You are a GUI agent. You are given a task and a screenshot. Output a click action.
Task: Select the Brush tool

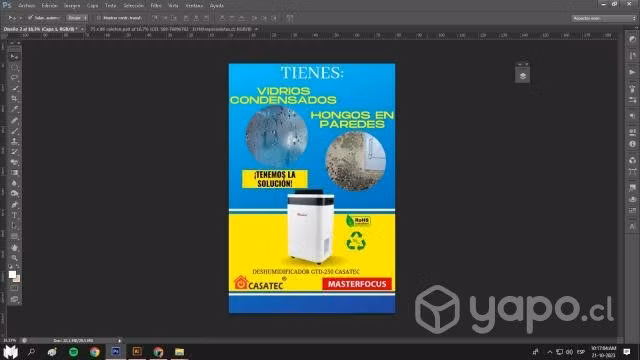(14, 131)
